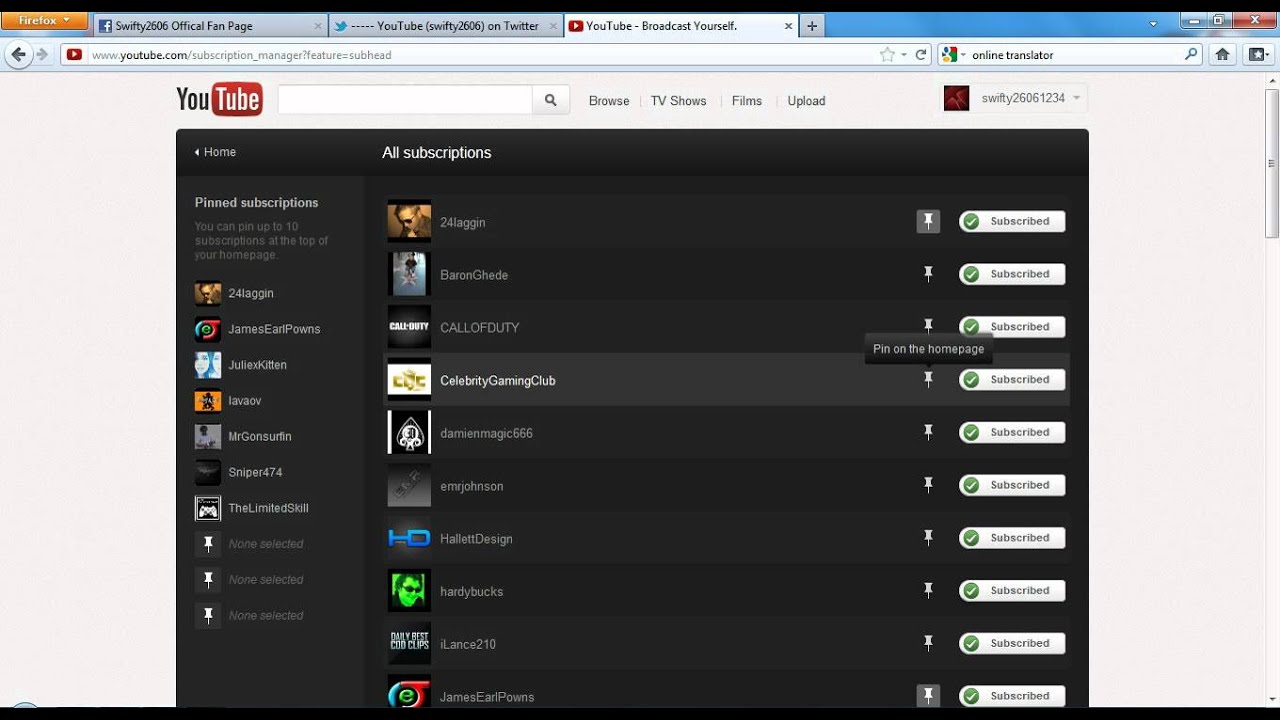Viewport: 1280px width, 720px height.
Task: Click browser Home icon
Action: [1222, 55]
